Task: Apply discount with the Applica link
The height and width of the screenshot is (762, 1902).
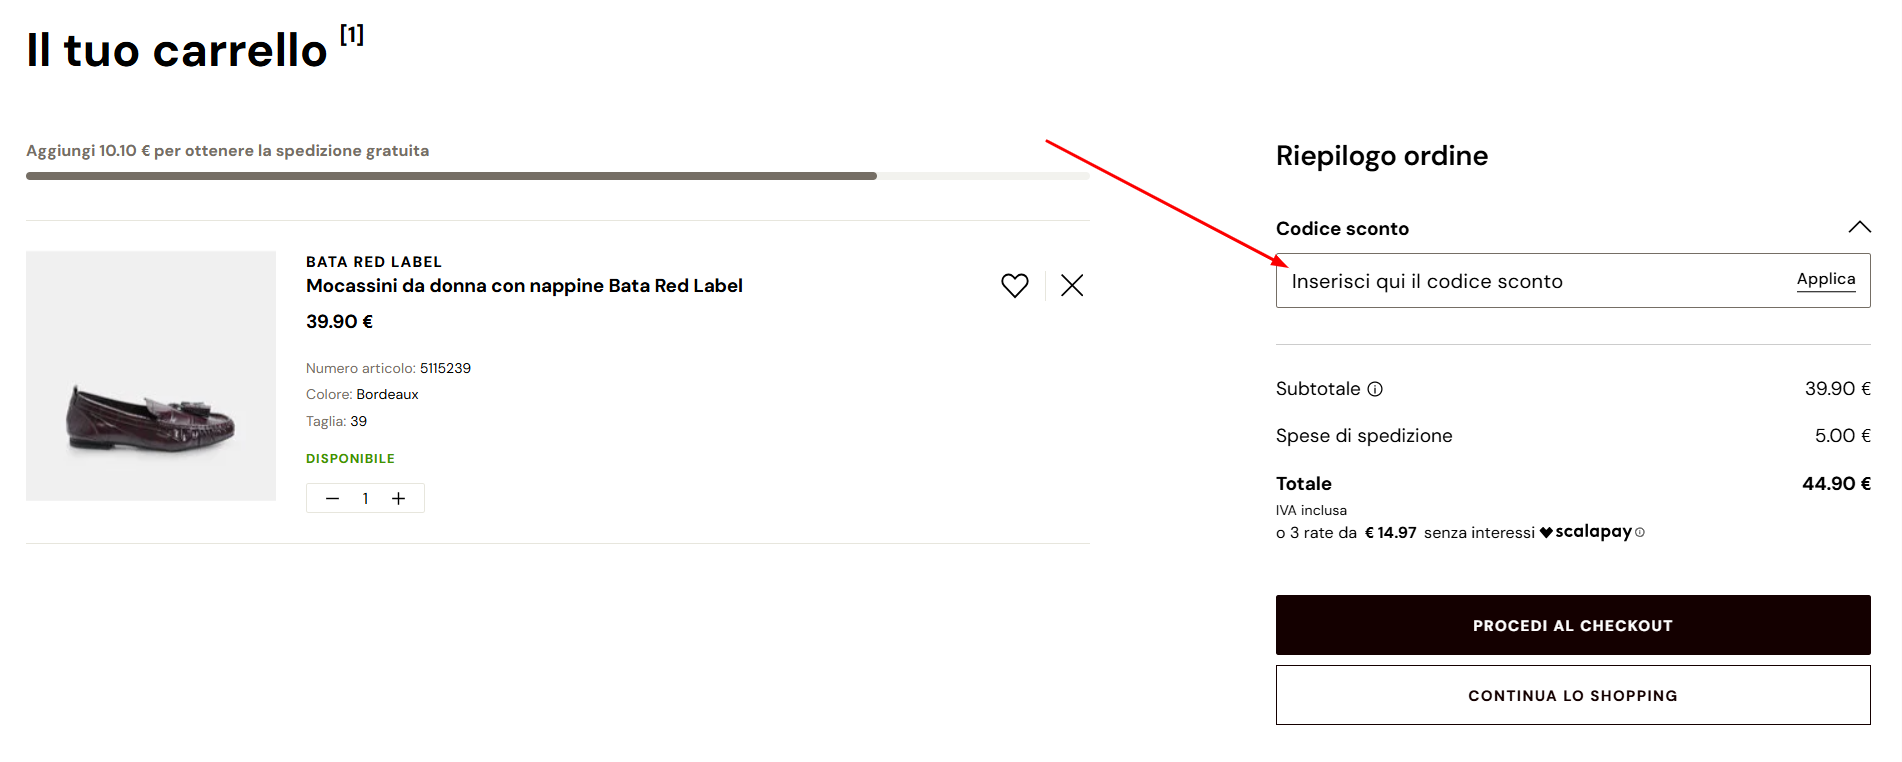Action: 1825,279
